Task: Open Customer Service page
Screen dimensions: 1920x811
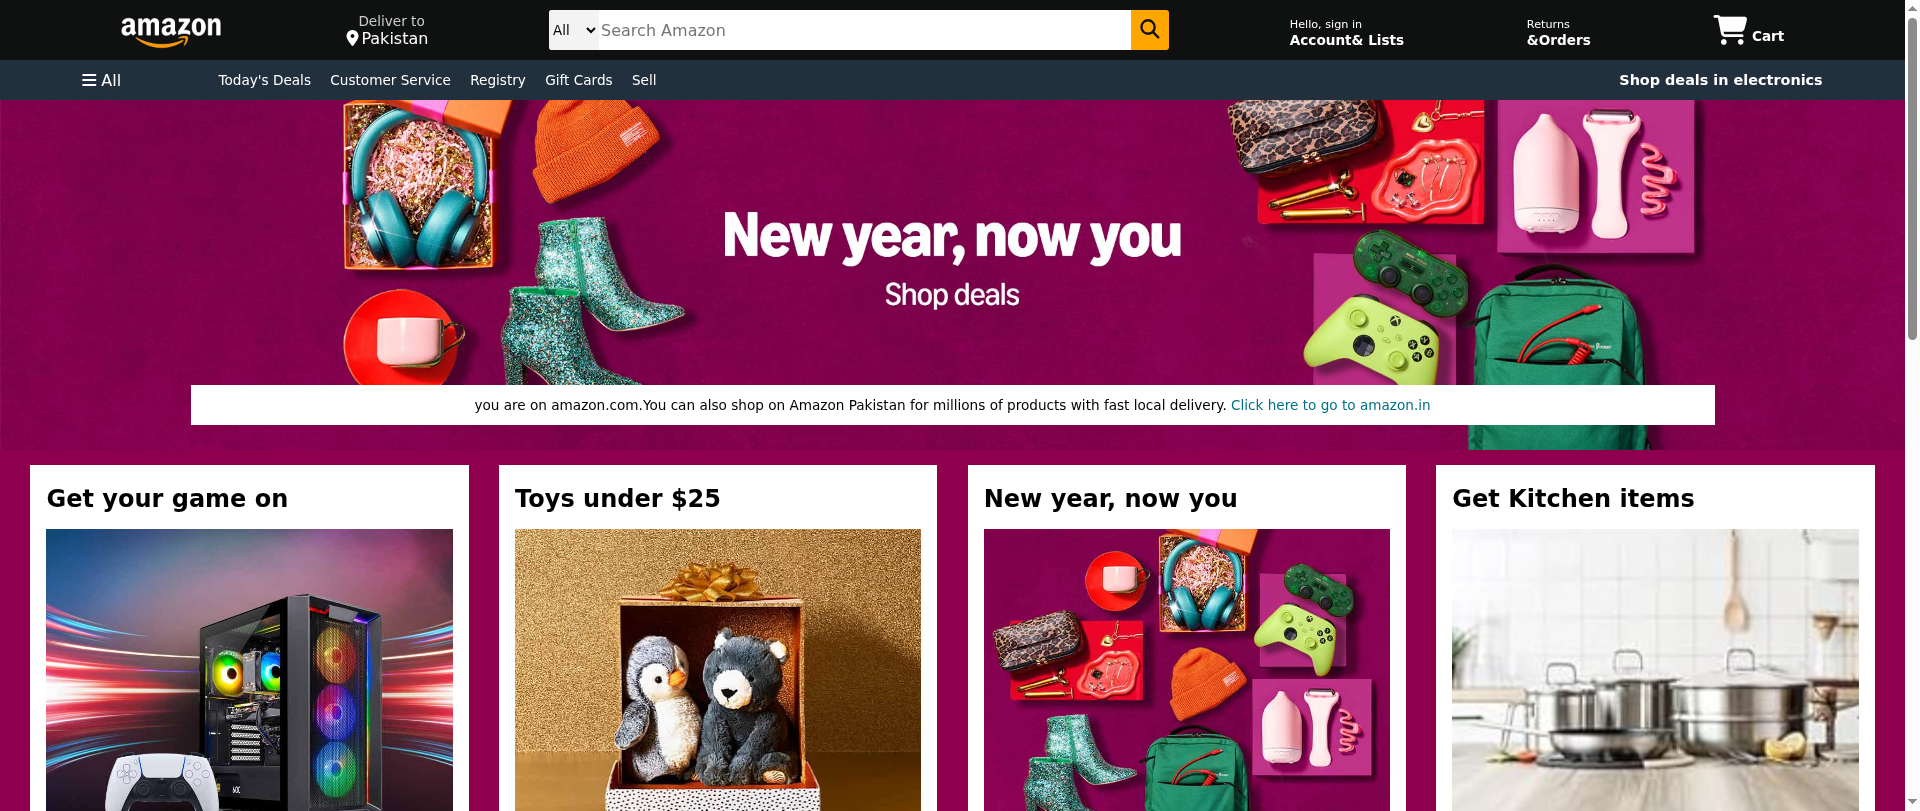Action: pyautogui.click(x=390, y=80)
